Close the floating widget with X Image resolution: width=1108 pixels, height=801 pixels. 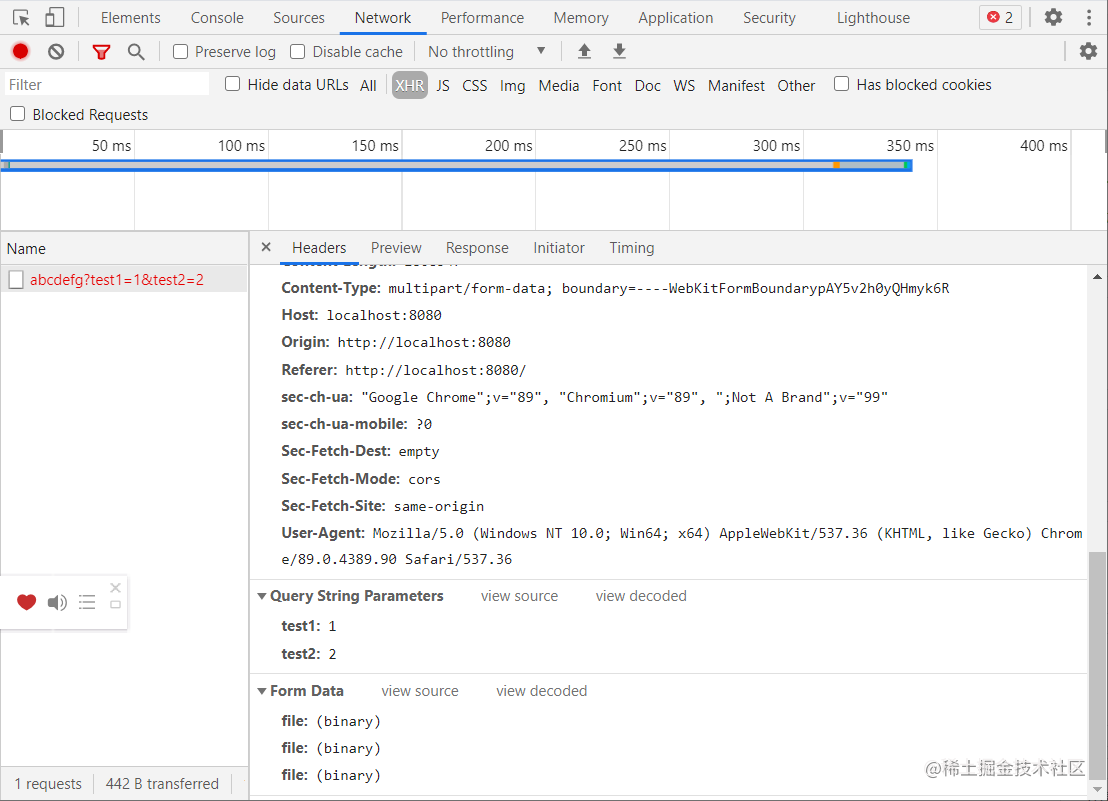click(x=116, y=588)
